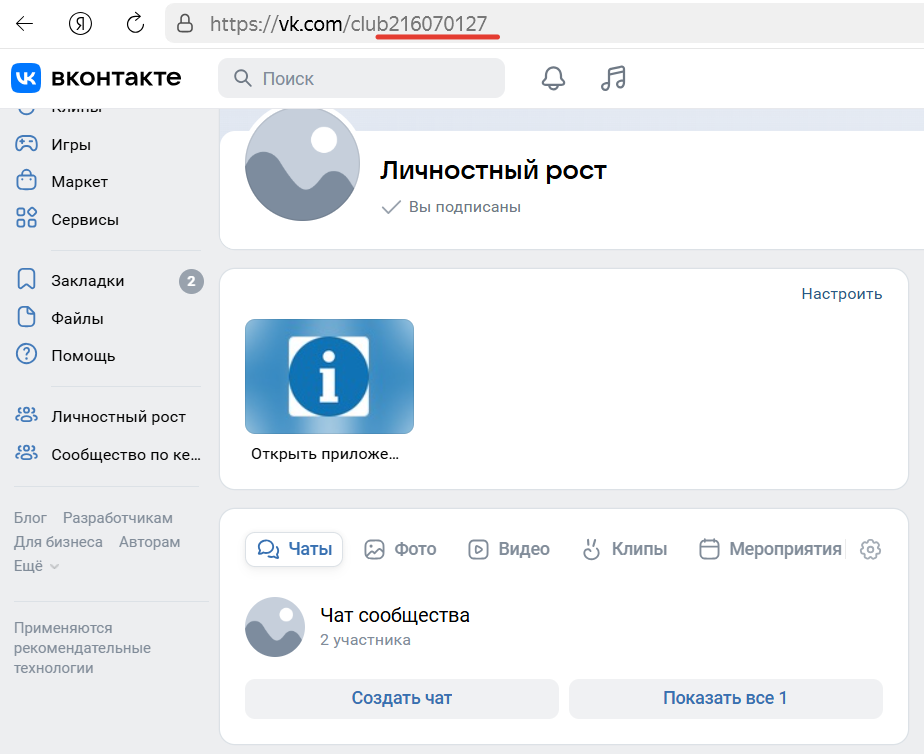Open tab settings gear icon

tap(870, 549)
